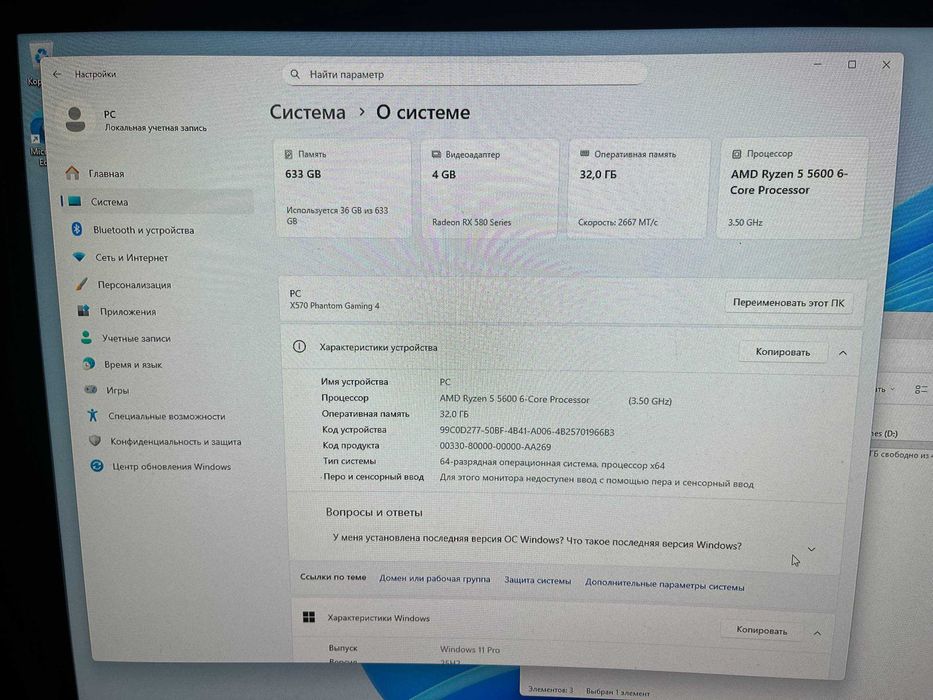The height and width of the screenshot is (700, 933).
Task: Open Центр обновления Windows section
Action: (172, 466)
